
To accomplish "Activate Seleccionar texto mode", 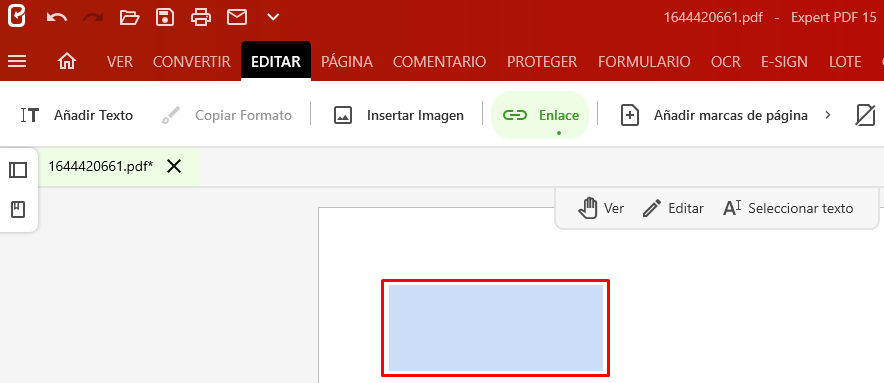I will click(x=788, y=208).
